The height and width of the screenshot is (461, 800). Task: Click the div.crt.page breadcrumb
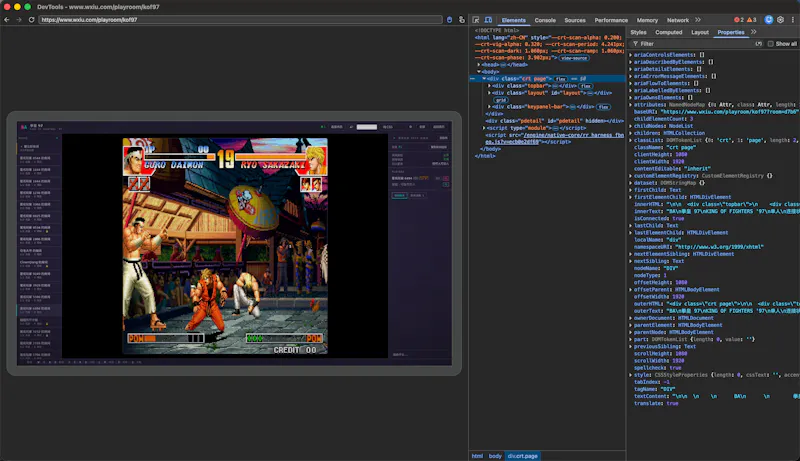(522, 456)
